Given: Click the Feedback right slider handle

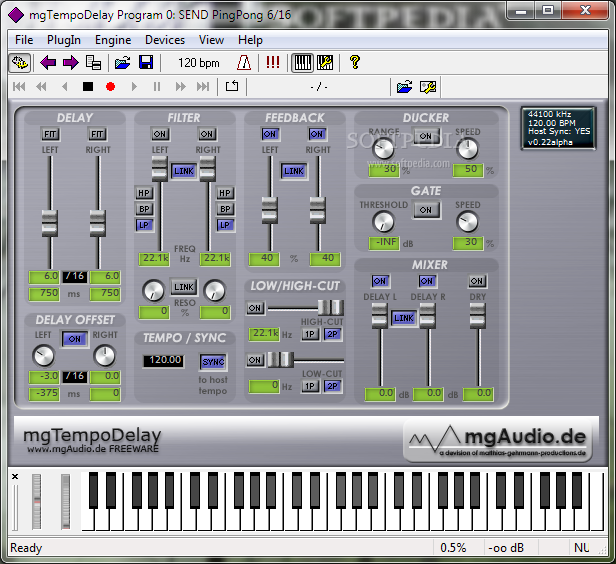Looking at the screenshot, I should click(317, 211).
